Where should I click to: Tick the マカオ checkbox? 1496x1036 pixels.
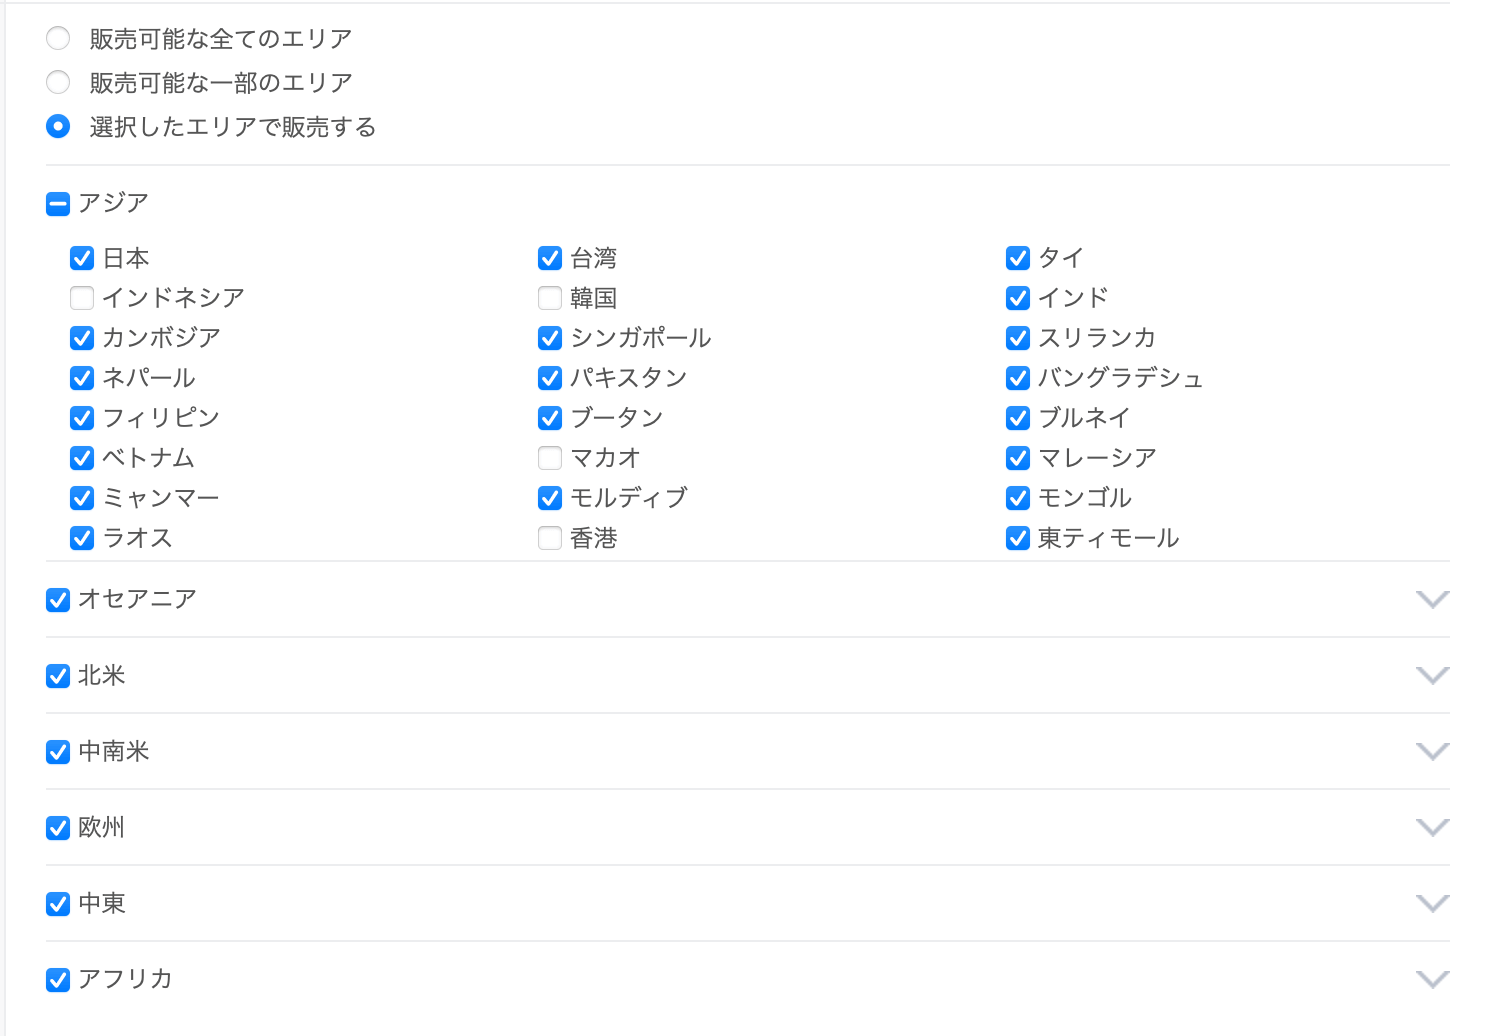550,458
